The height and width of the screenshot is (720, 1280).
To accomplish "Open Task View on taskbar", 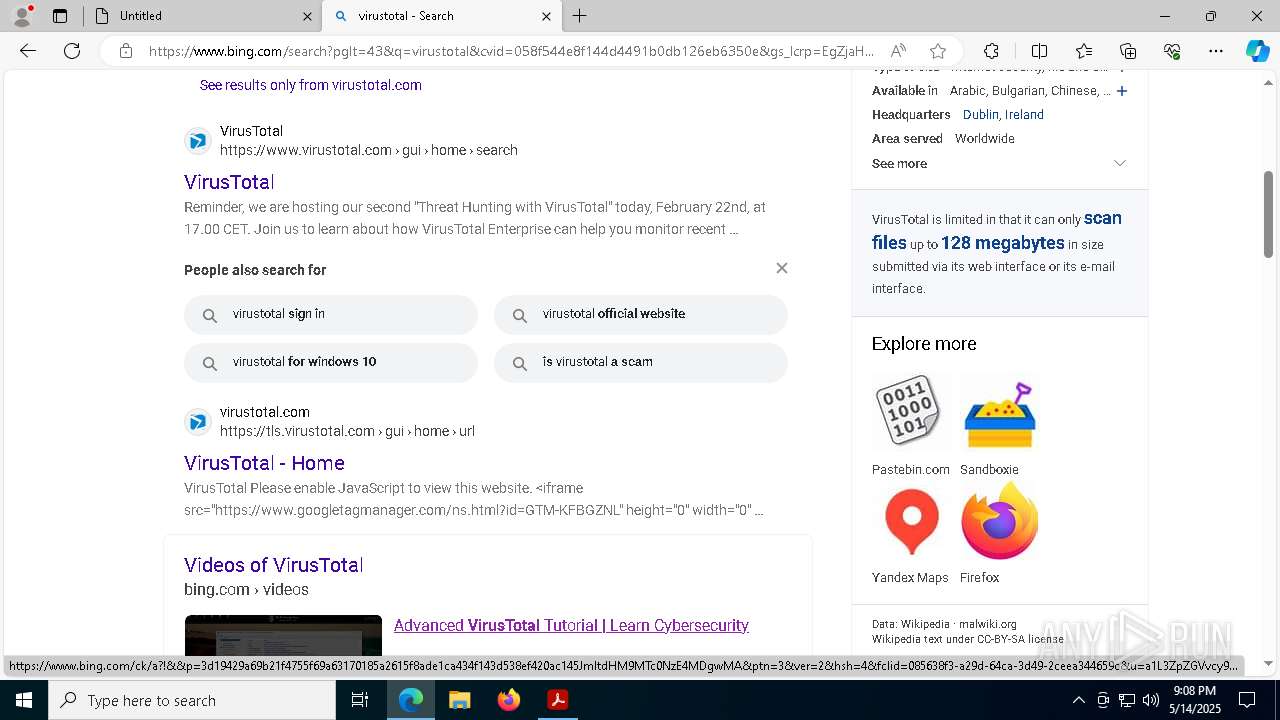I will pos(360,700).
